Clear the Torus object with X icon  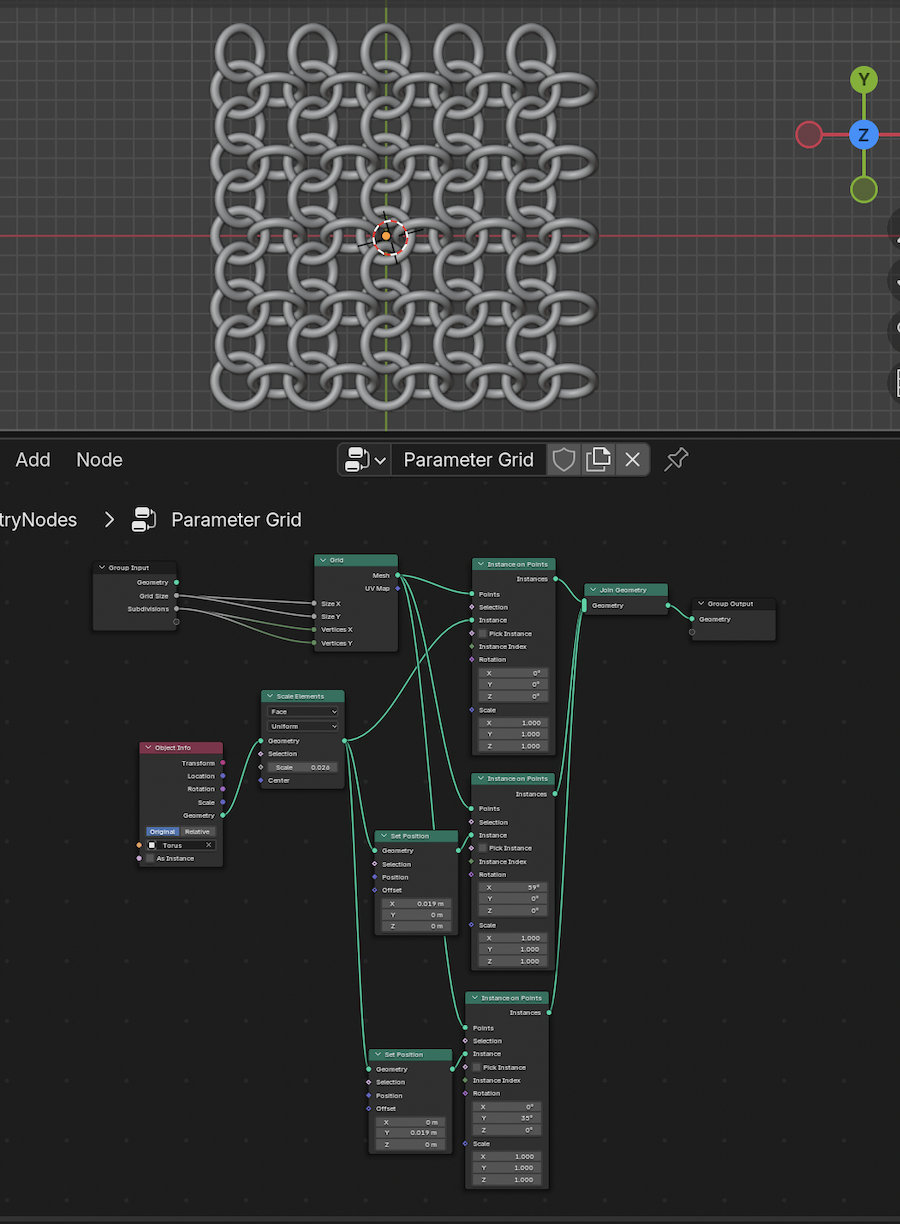coord(209,845)
